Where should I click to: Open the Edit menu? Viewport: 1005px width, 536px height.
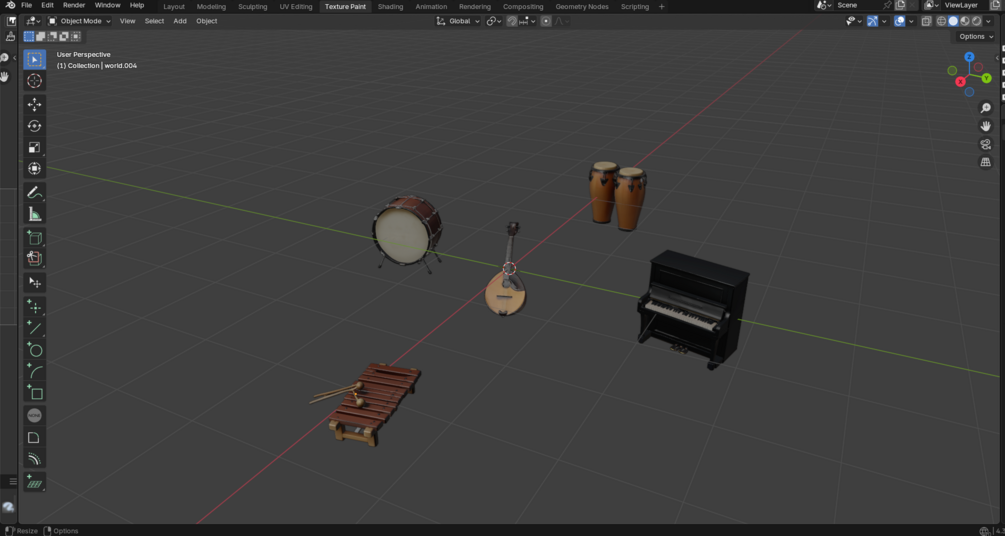[47, 5]
